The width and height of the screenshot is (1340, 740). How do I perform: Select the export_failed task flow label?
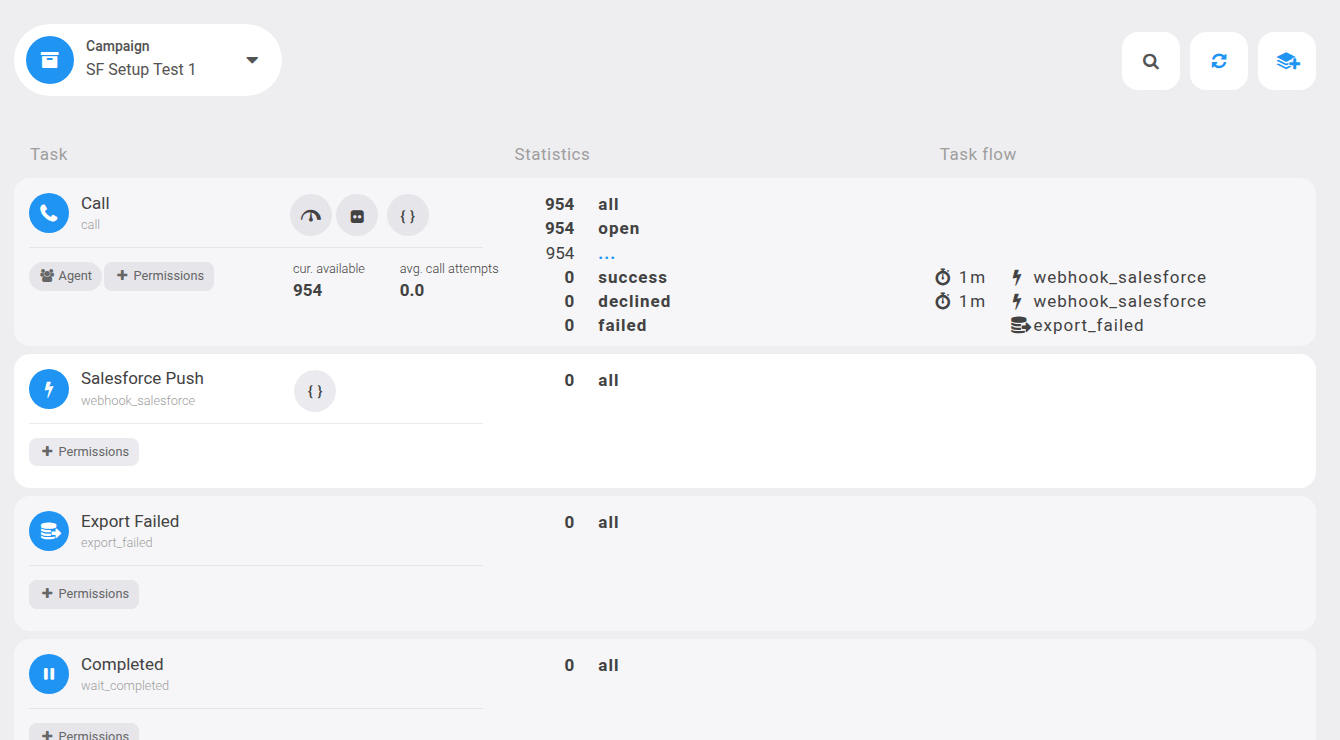point(1088,325)
